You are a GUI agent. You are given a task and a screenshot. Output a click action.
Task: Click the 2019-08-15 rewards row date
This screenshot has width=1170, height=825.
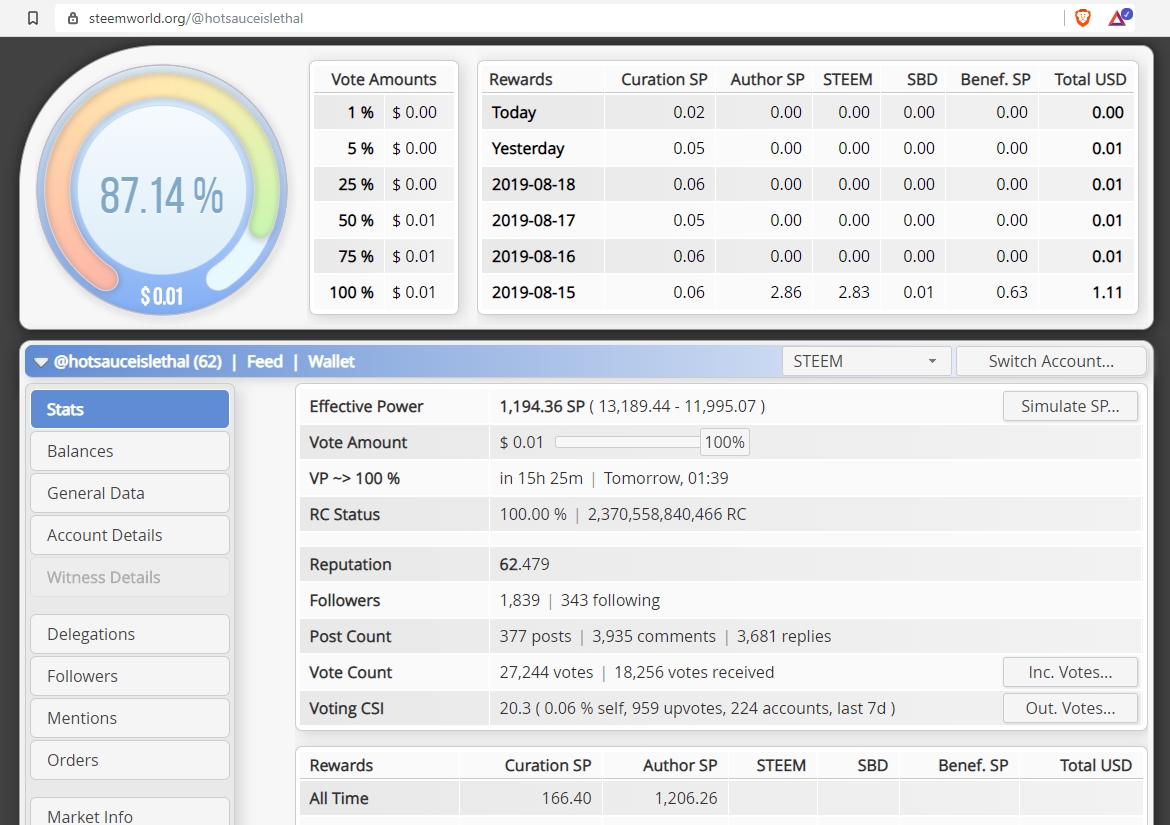[534, 292]
